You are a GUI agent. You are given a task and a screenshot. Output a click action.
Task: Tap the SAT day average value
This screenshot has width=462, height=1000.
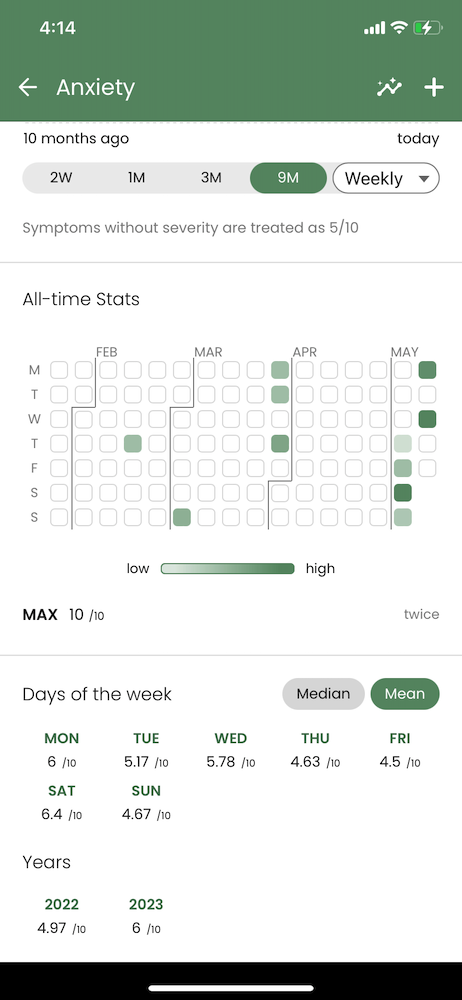(62, 814)
